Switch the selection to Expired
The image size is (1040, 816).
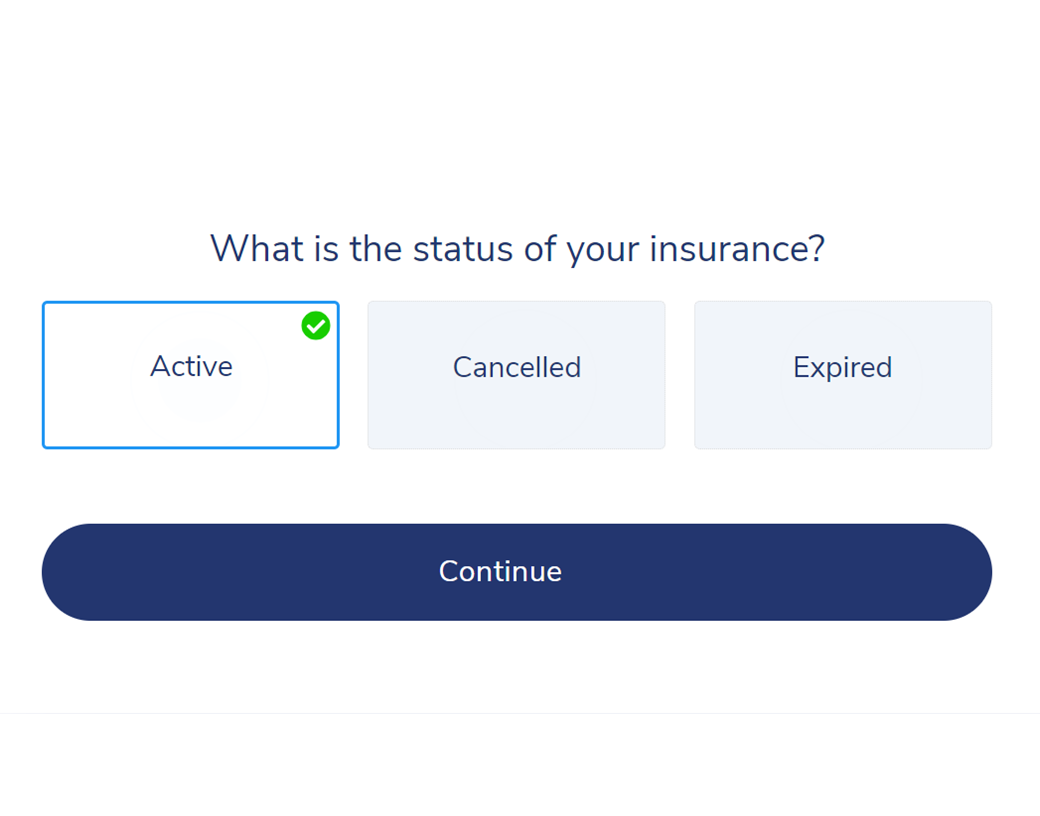pyautogui.click(x=843, y=375)
